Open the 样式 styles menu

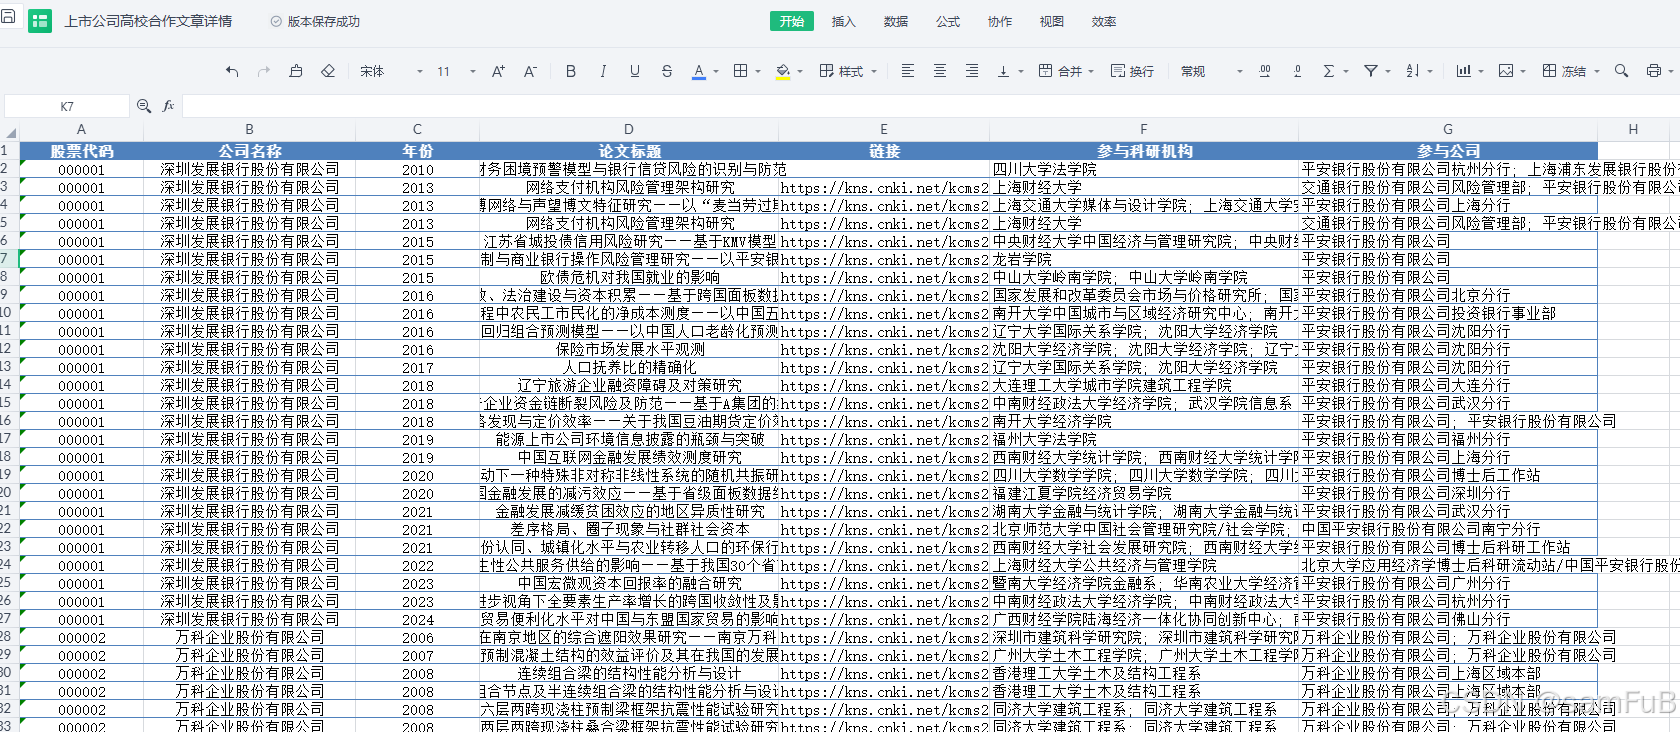point(848,71)
